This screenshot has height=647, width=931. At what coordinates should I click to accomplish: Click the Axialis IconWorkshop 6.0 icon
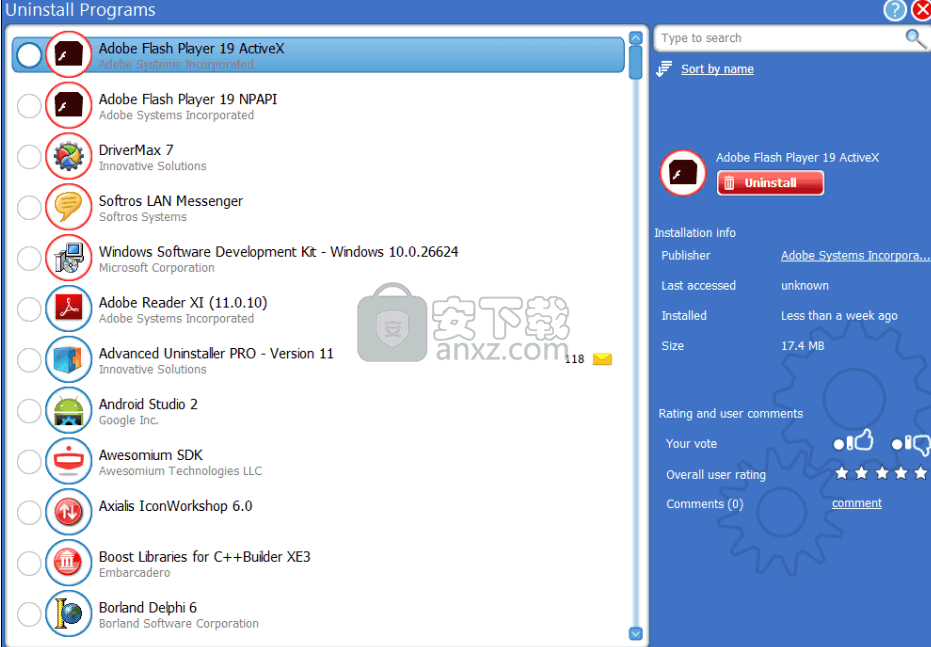68,512
